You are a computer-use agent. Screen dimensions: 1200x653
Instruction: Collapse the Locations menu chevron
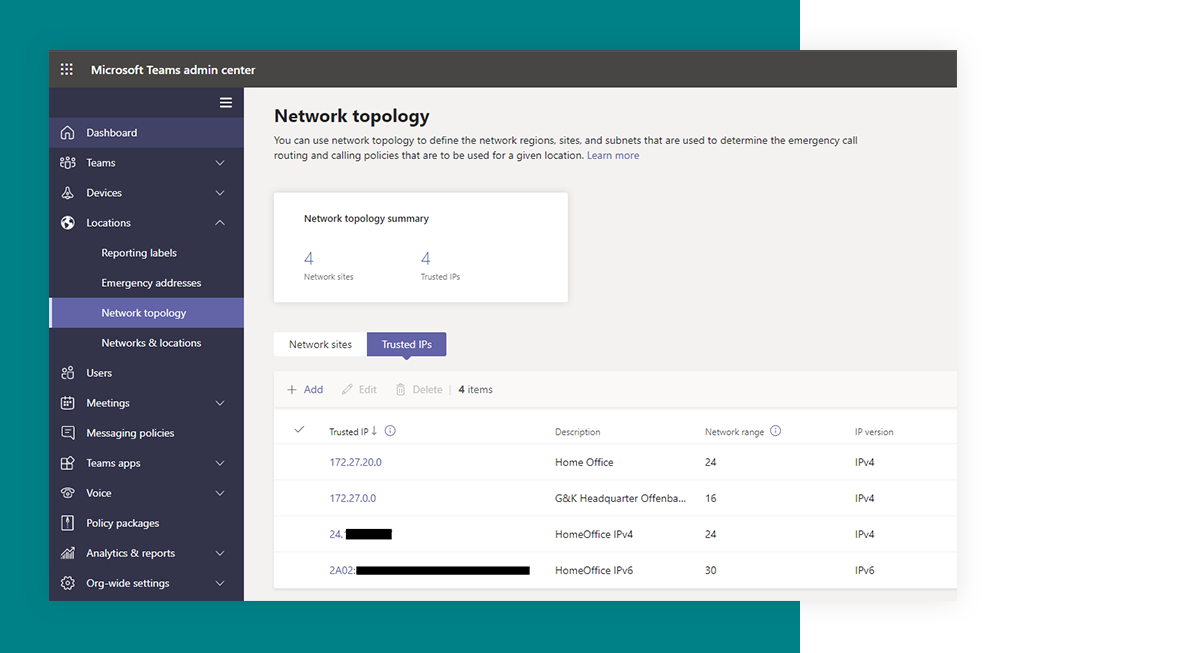tap(220, 223)
